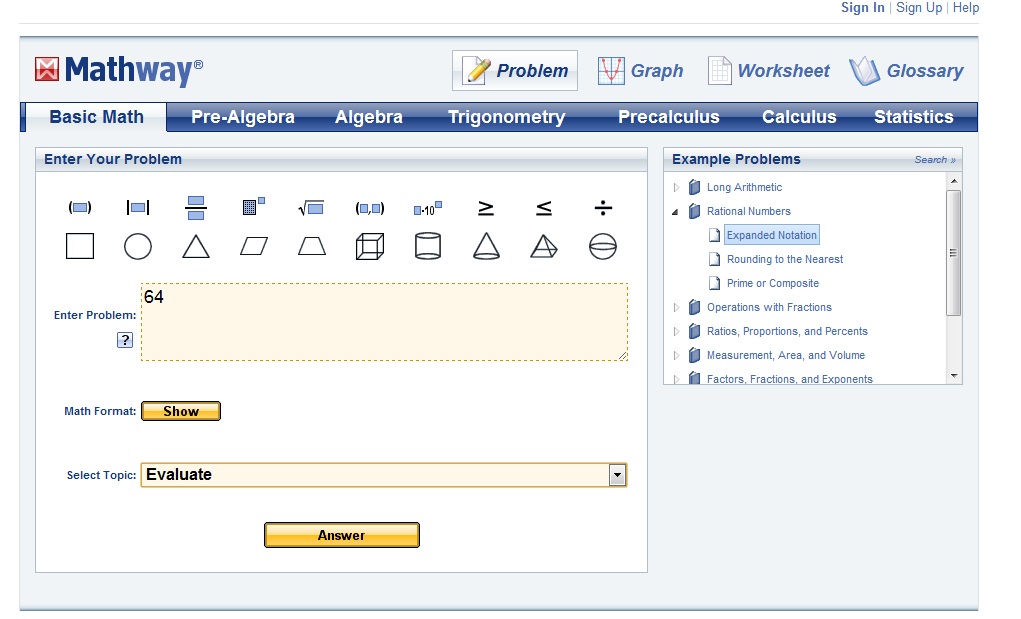Switch to Calculus tab

point(799,117)
